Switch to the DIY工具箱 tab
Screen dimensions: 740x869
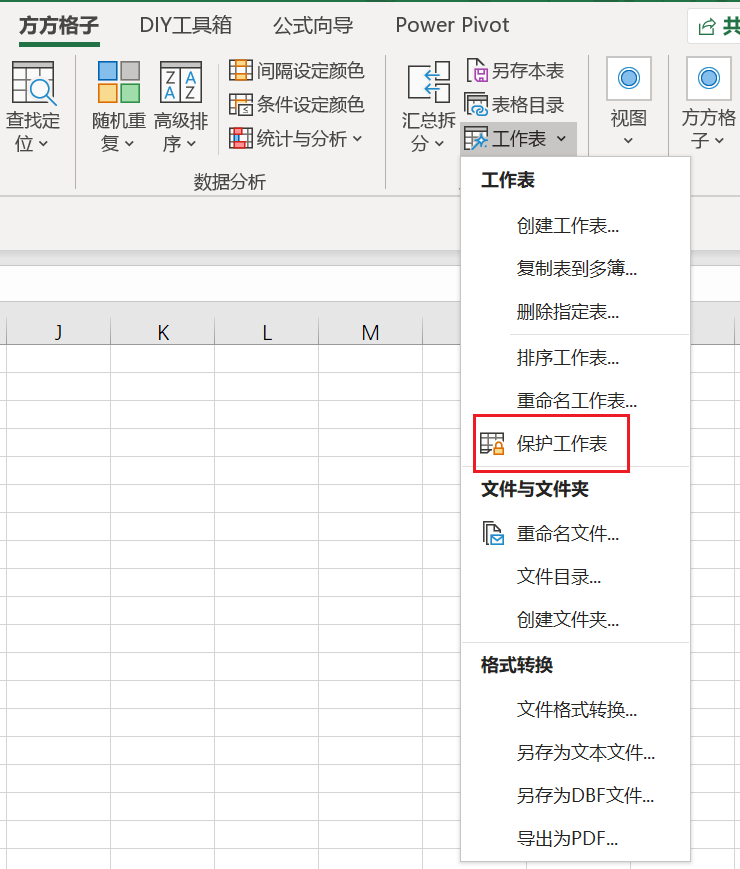pos(186,25)
